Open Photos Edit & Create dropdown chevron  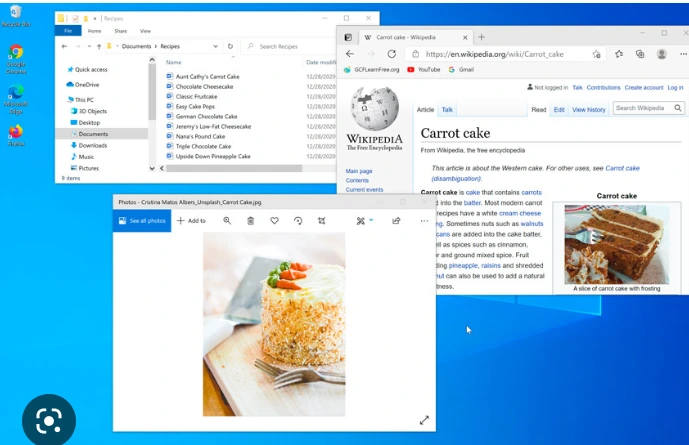pos(371,220)
